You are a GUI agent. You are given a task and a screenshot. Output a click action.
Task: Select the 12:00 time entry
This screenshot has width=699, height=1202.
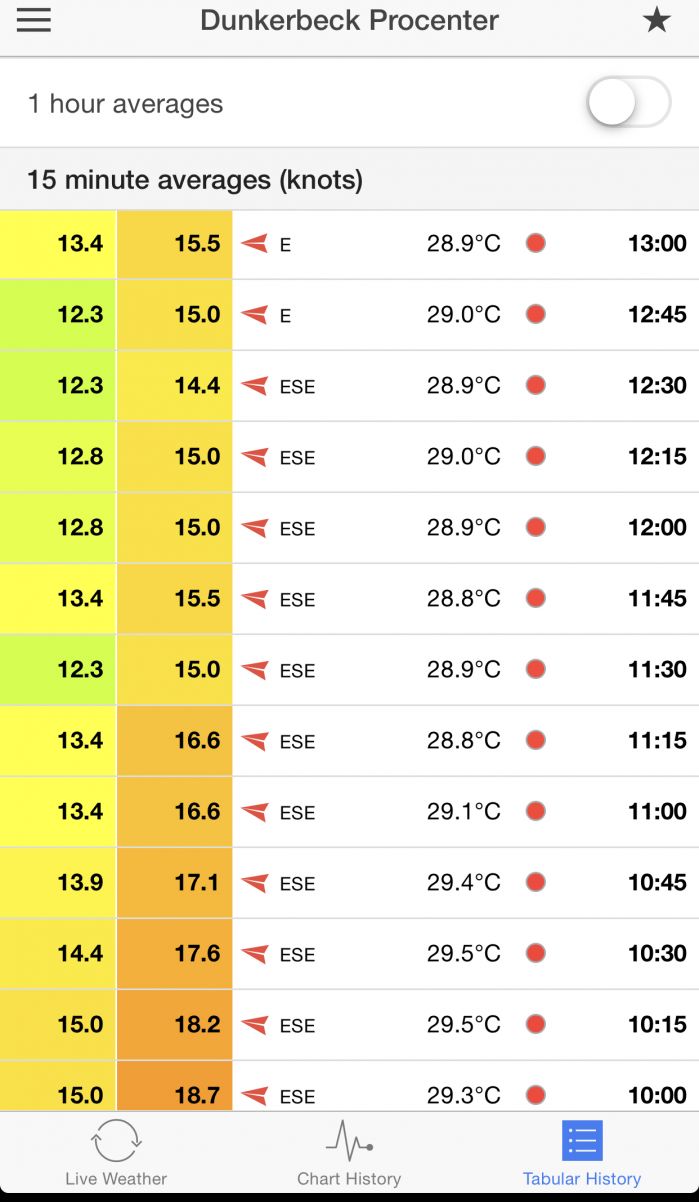click(657, 528)
